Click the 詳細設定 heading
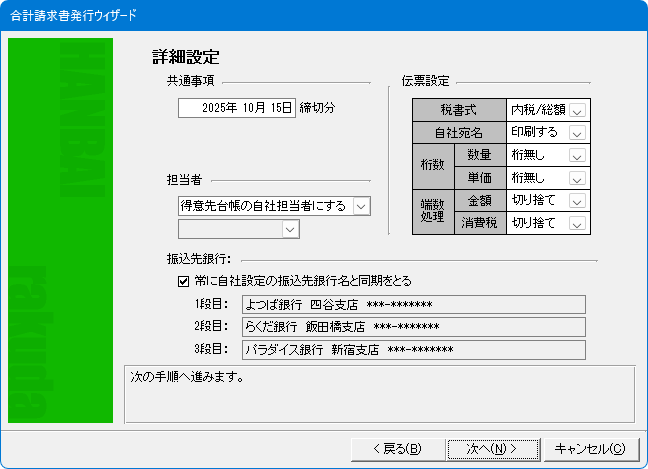This screenshot has width=648, height=469. [185, 57]
